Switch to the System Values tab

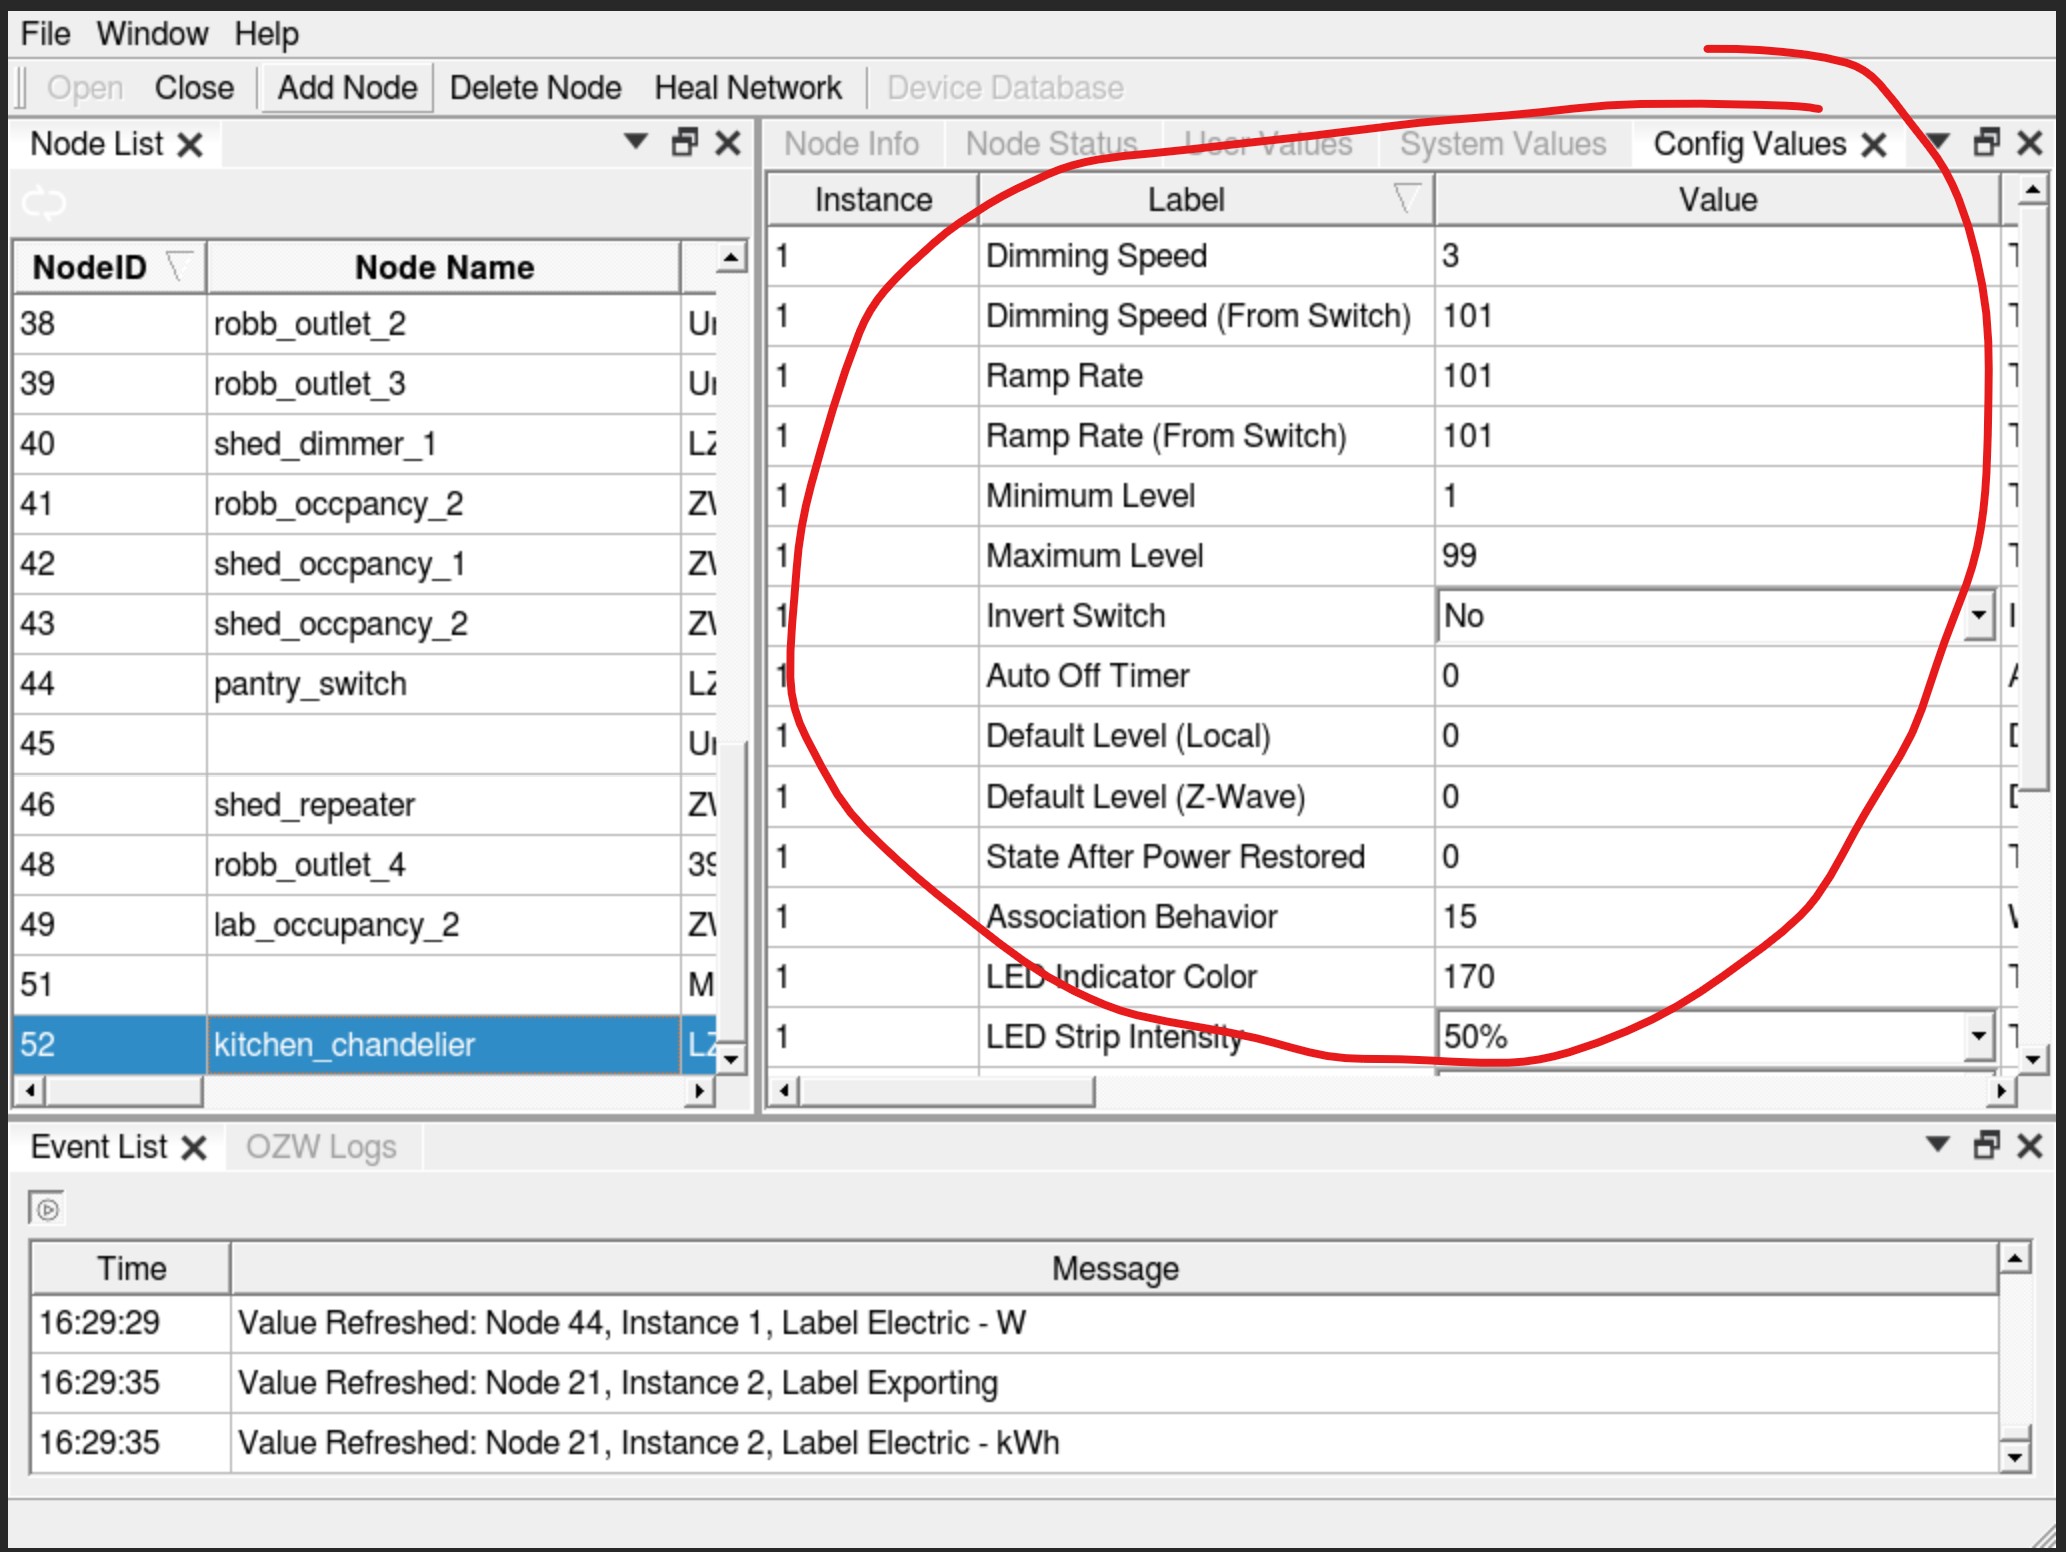click(x=1503, y=144)
